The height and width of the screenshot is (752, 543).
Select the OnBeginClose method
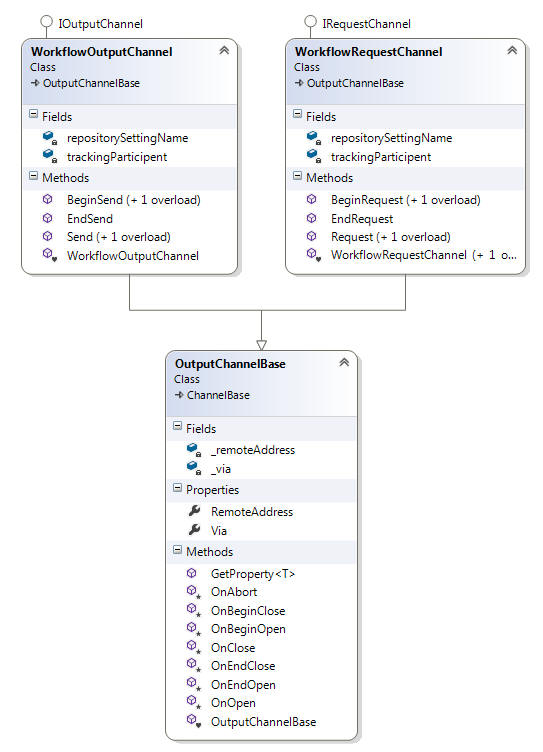pos(248,611)
